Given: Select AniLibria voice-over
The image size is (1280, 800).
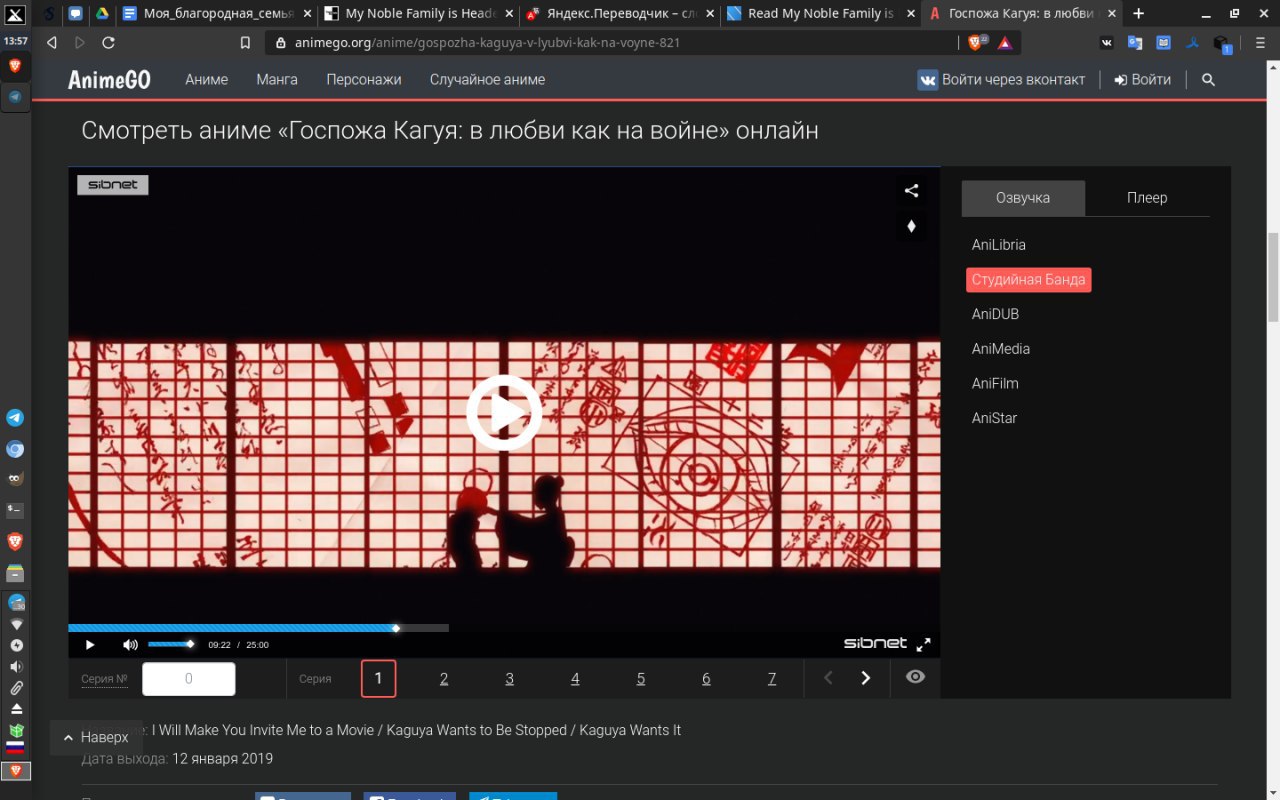Looking at the screenshot, I should (x=999, y=245).
